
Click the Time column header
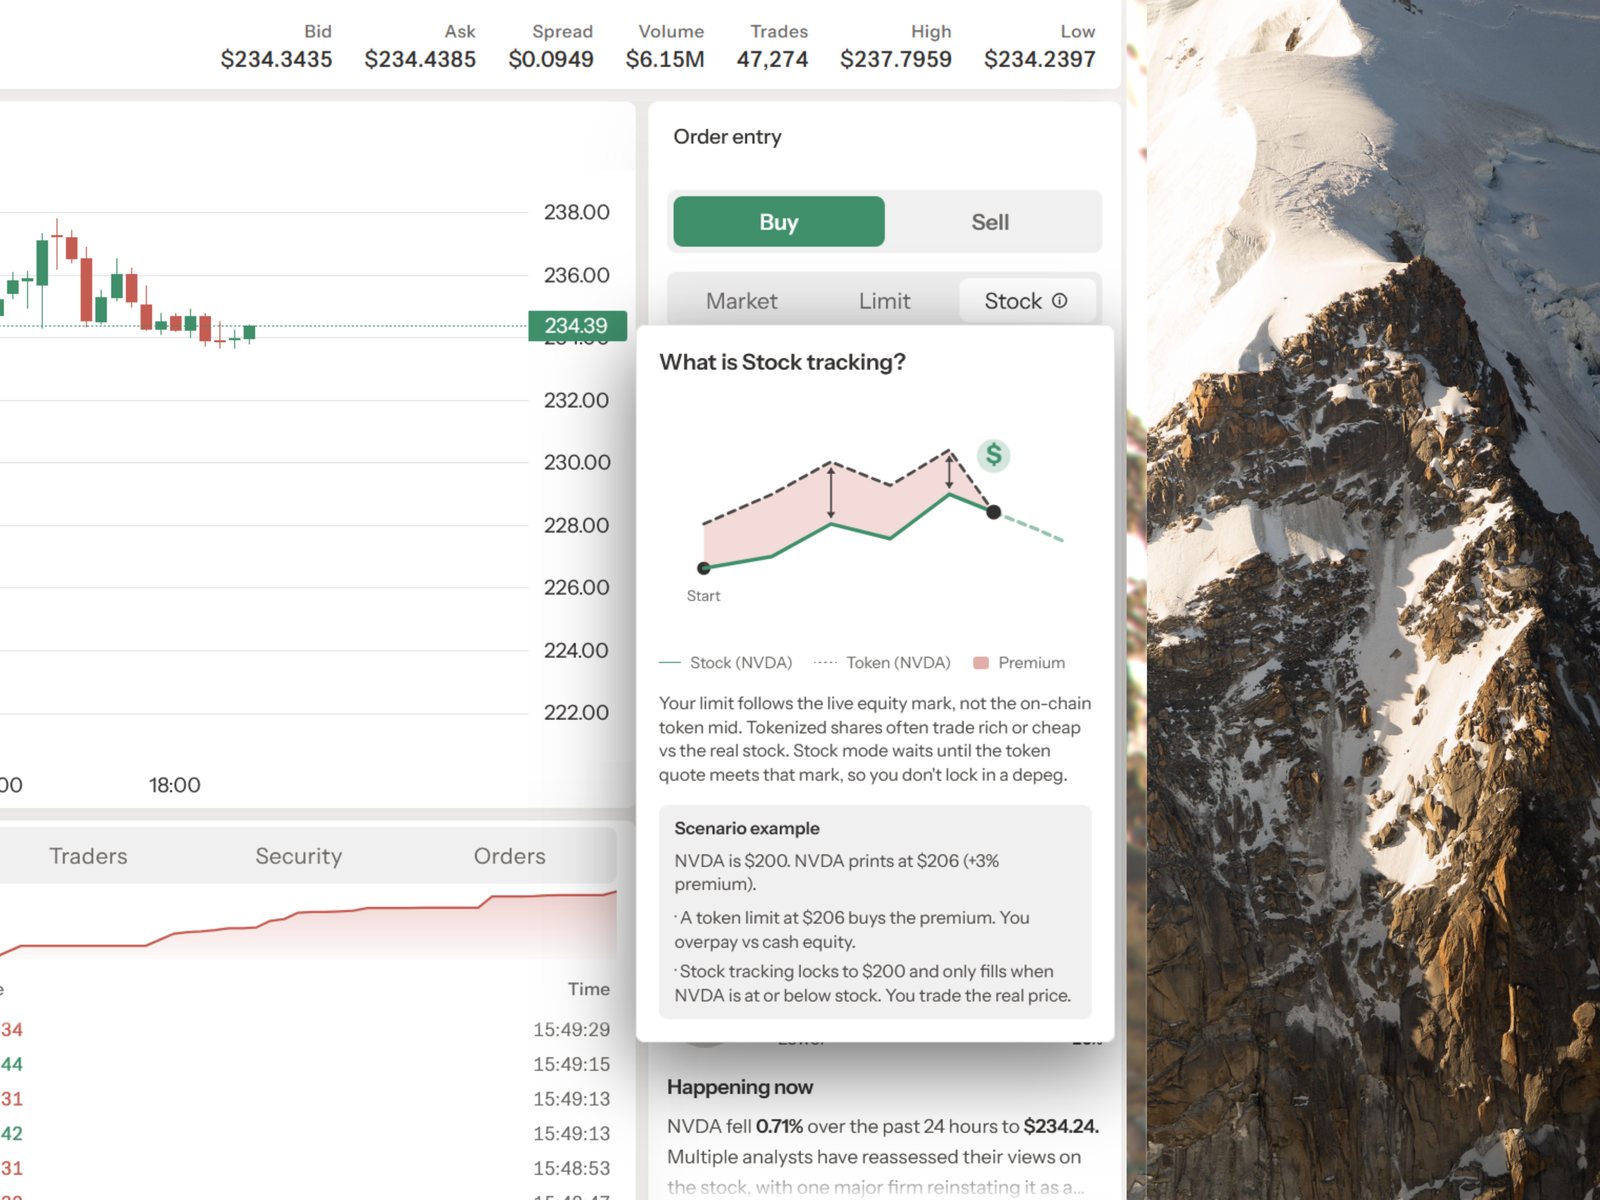pos(589,989)
